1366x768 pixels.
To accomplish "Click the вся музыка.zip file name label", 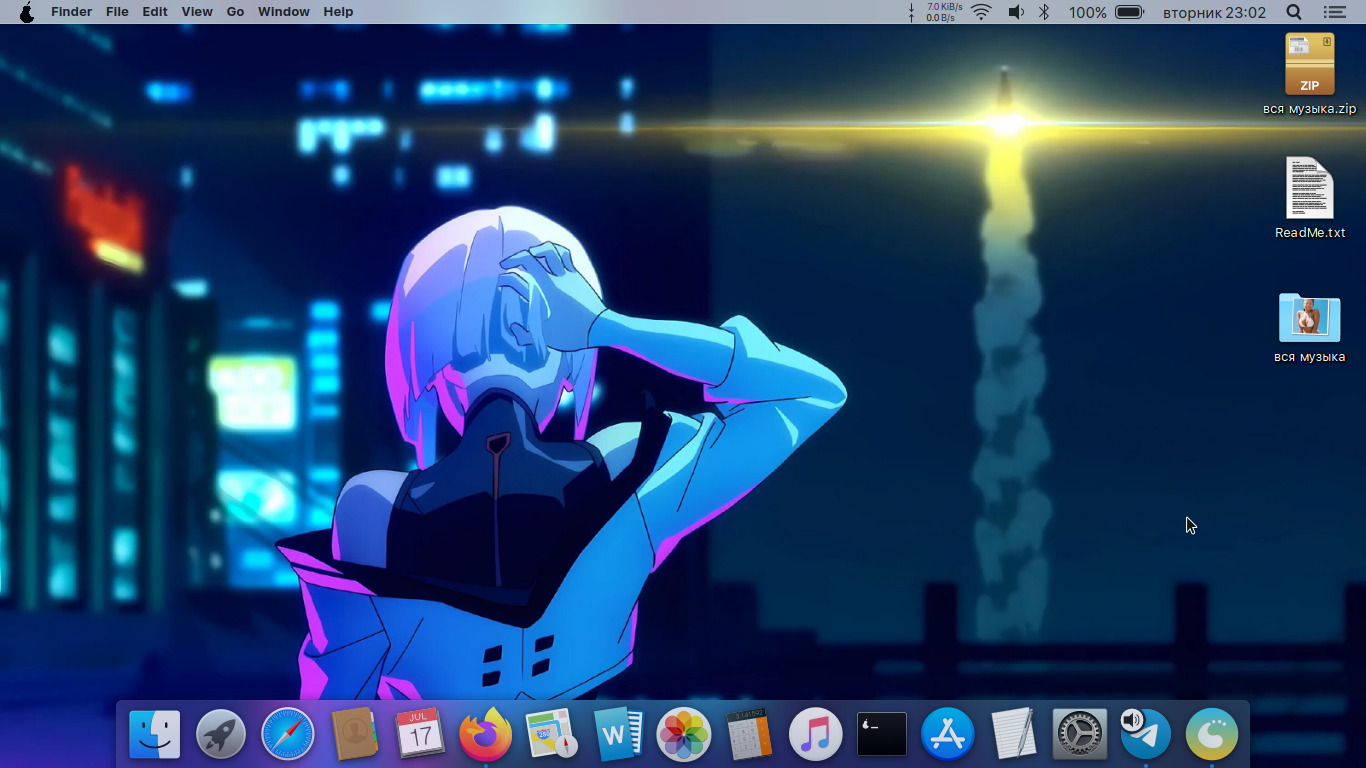I will 1310,109.
